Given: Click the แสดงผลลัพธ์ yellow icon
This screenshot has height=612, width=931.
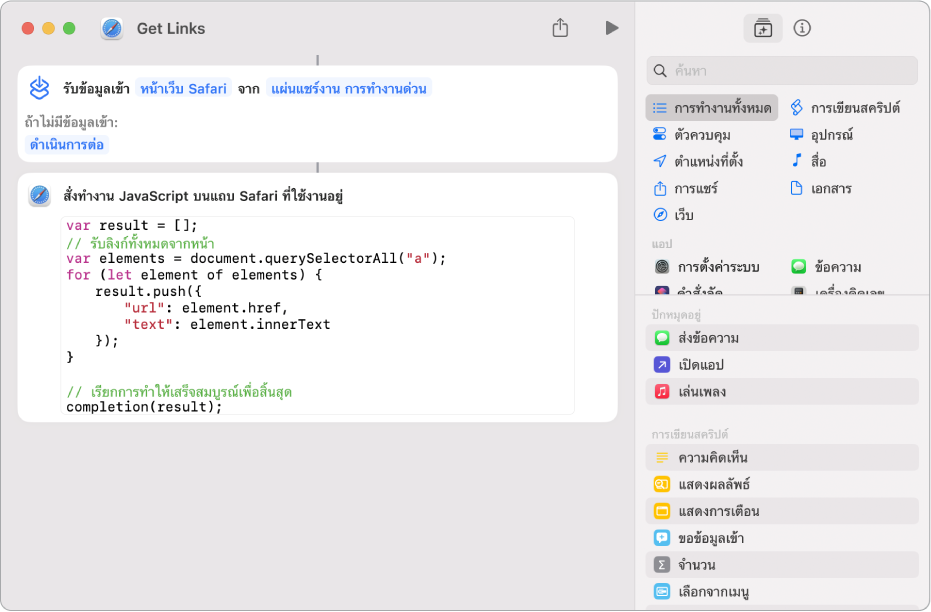Looking at the screenshot, I should 662,484.
